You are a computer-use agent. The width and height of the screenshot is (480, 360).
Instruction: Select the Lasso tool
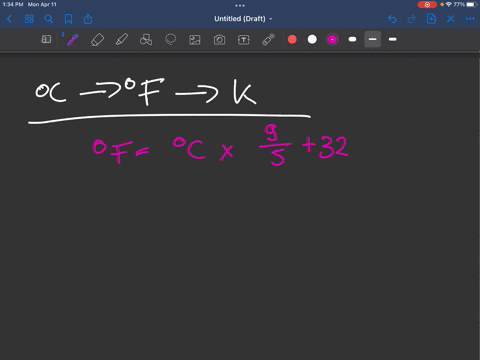click(170, 39)
